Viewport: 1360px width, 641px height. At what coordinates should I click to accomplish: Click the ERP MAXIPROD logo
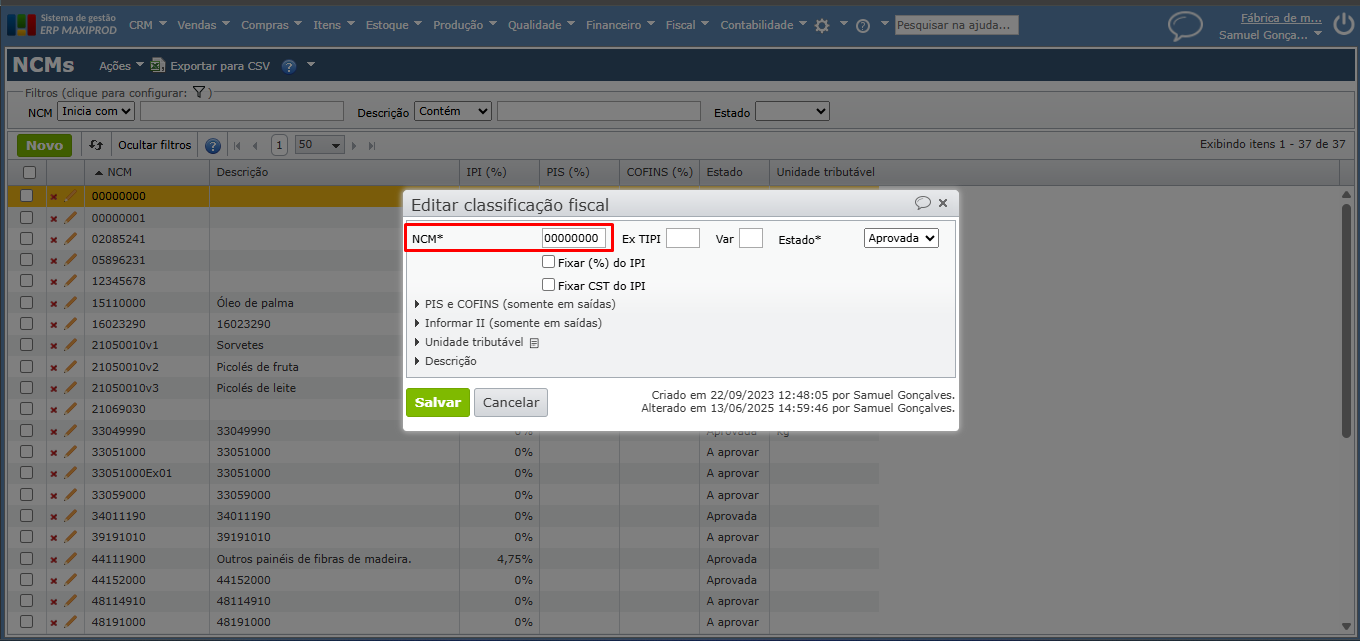62,24
